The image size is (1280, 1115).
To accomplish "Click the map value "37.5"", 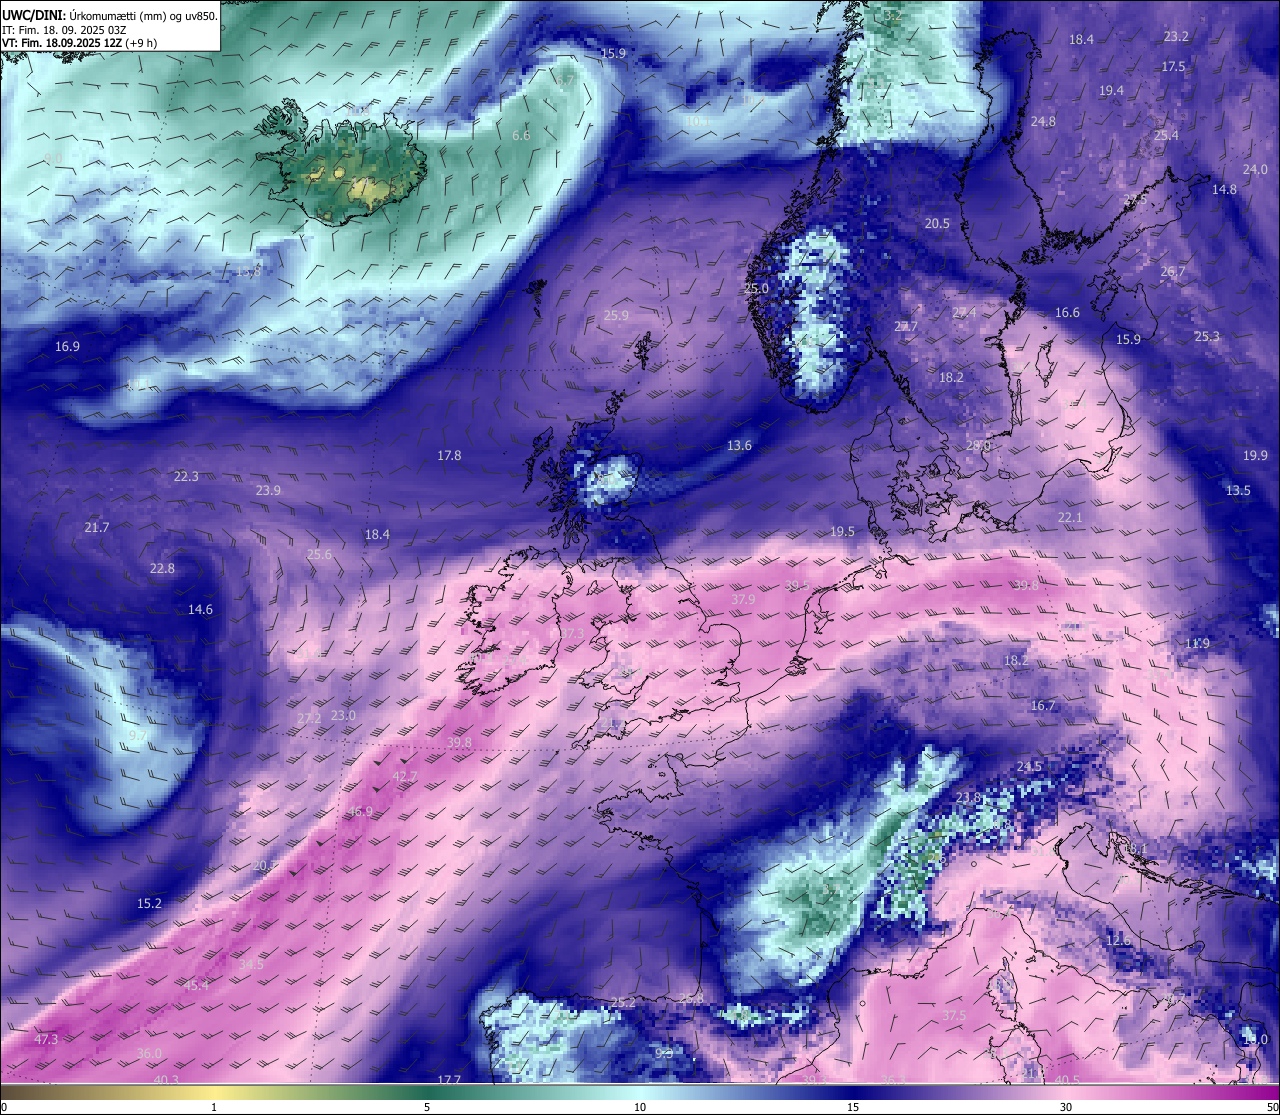I will [x=954, y=1016].
